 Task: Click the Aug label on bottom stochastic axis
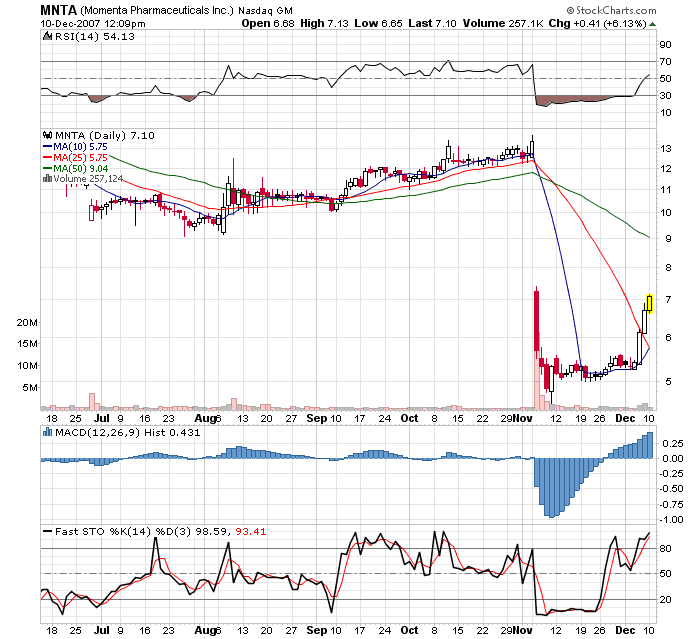205,631
